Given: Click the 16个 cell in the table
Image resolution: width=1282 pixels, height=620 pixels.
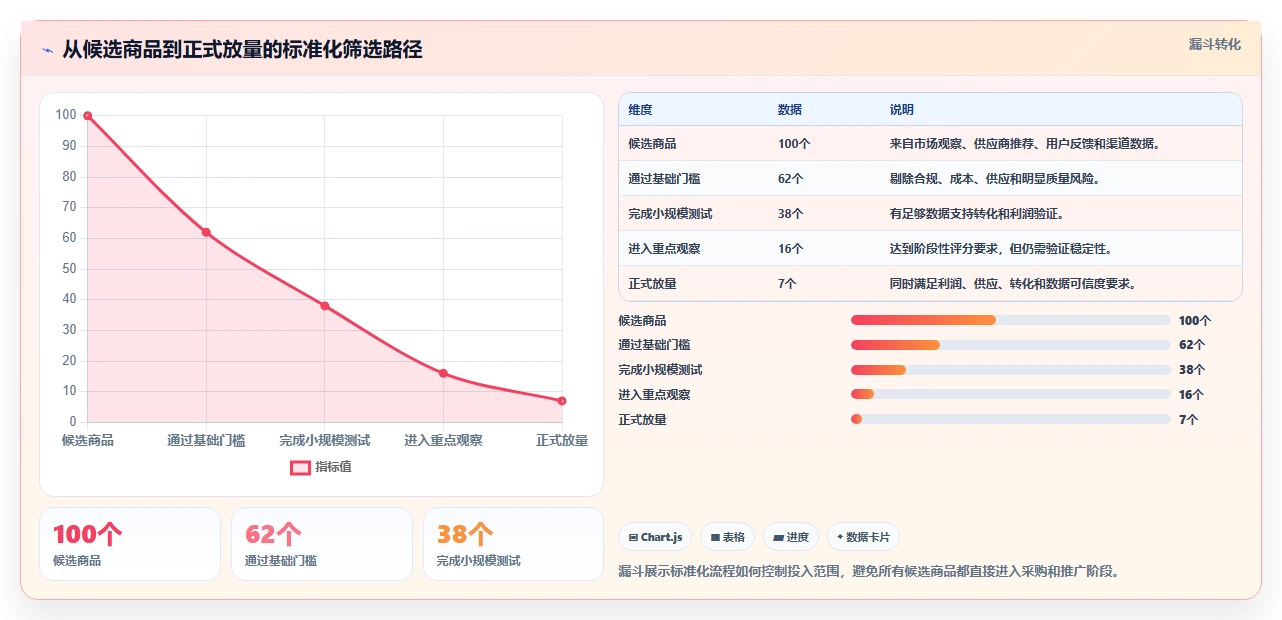Looking at the screenshot, I should click(x=791, y=249).
